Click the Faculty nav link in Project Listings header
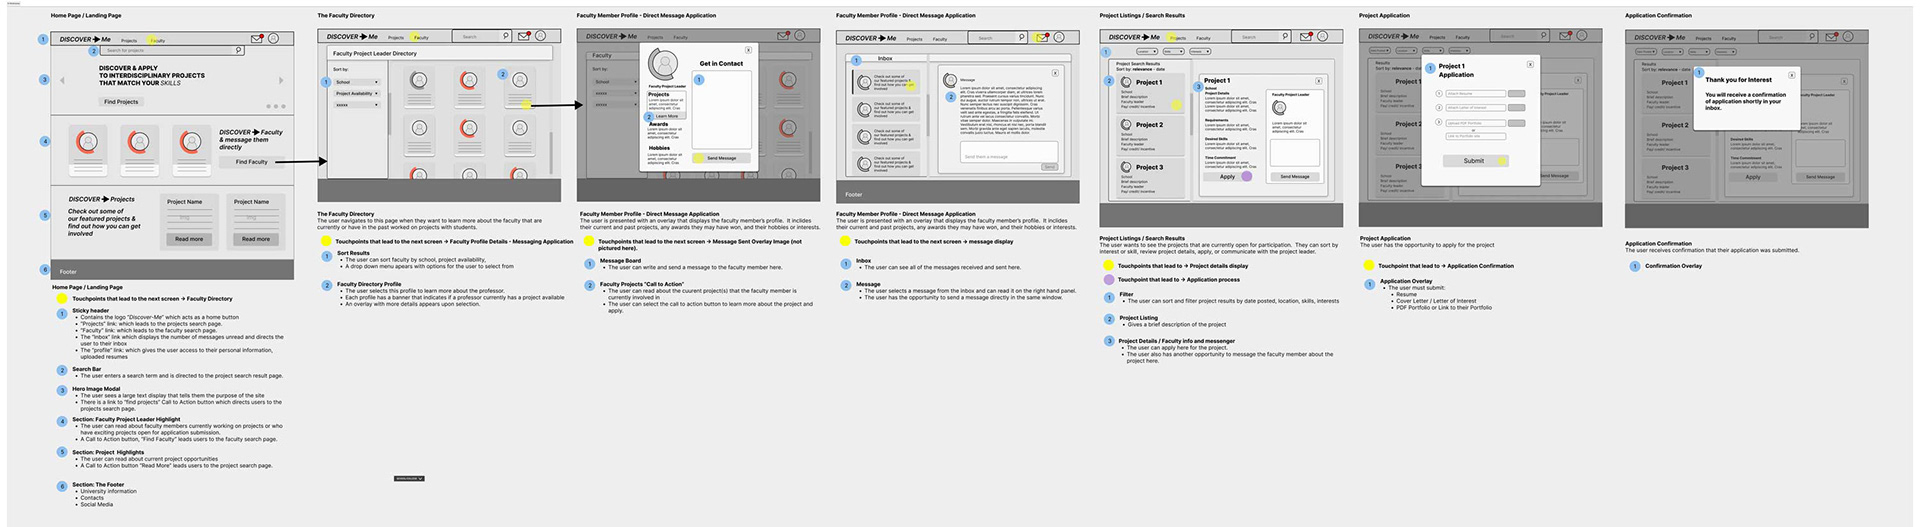 coord(1203,38)
